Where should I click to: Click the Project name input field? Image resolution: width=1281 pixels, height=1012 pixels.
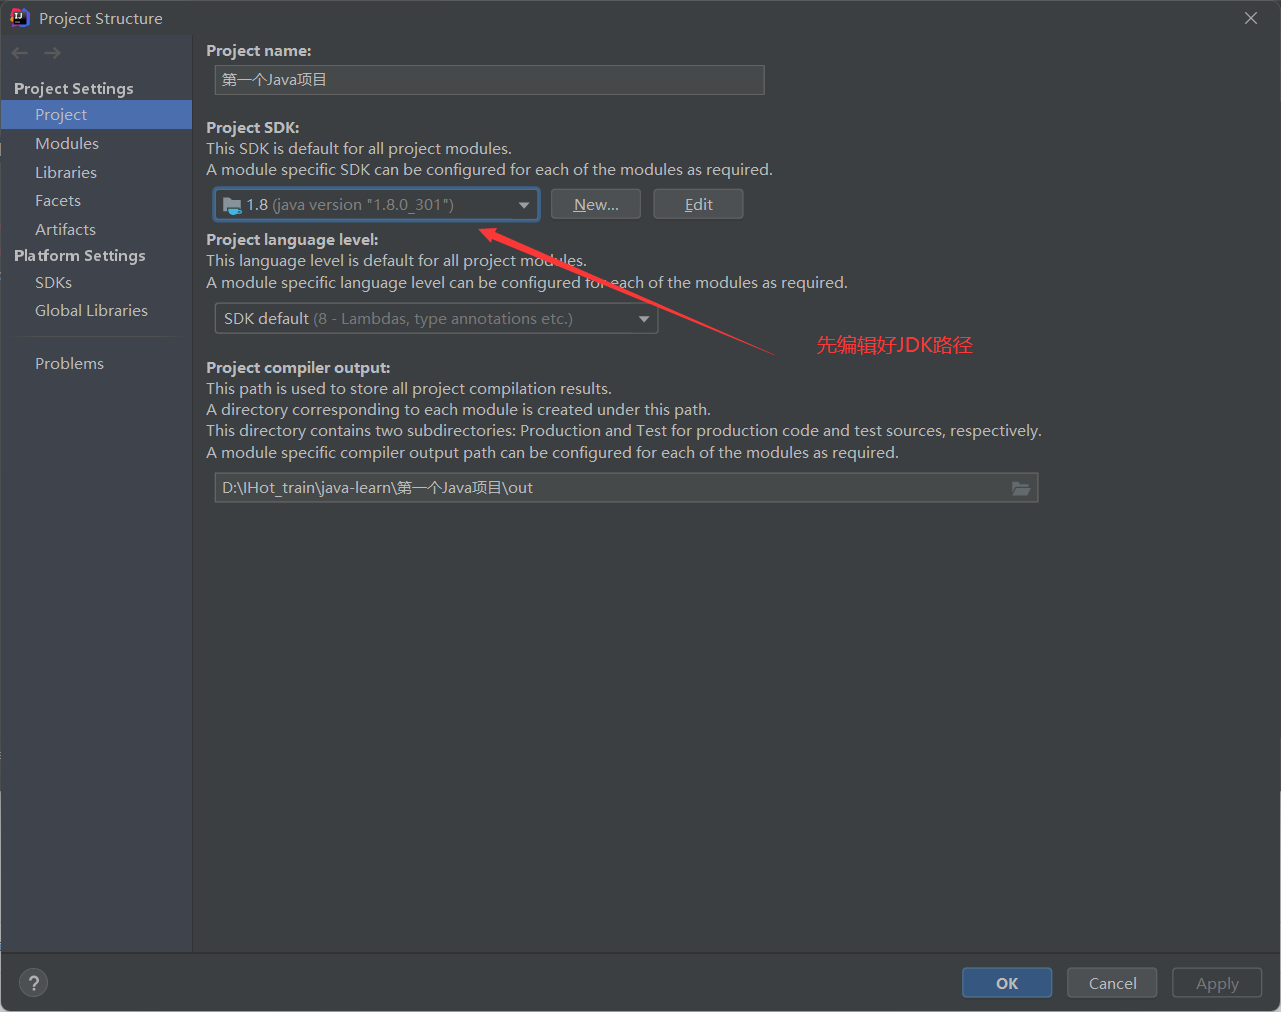490,80
